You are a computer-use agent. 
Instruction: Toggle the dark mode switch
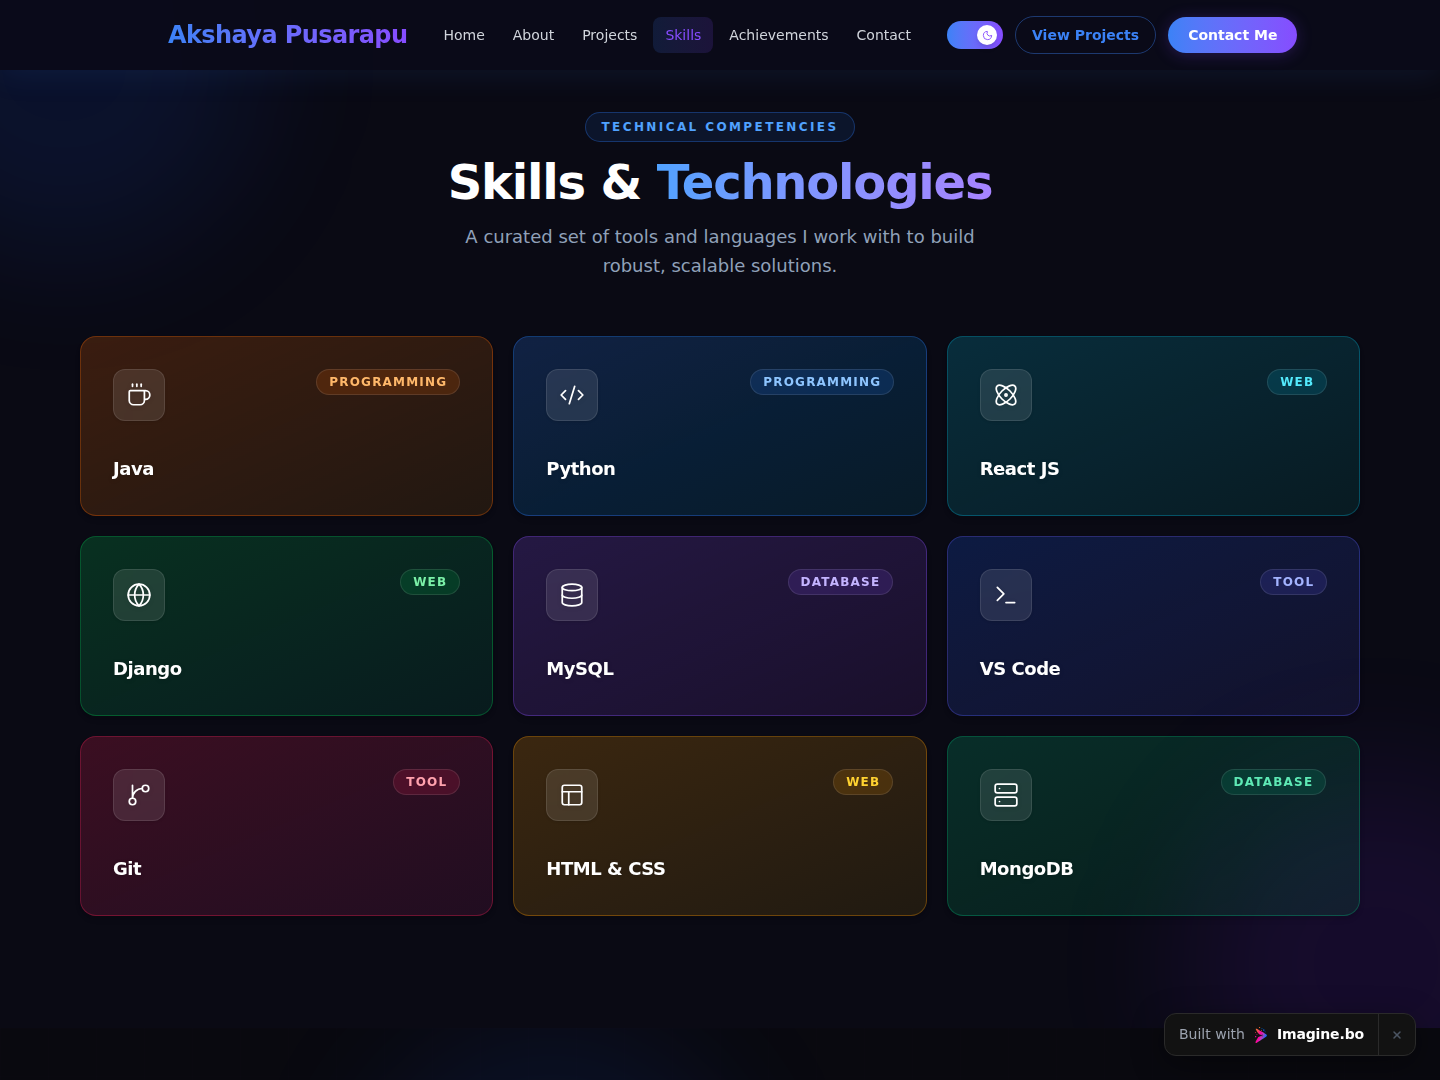click(x=975, y=35)
